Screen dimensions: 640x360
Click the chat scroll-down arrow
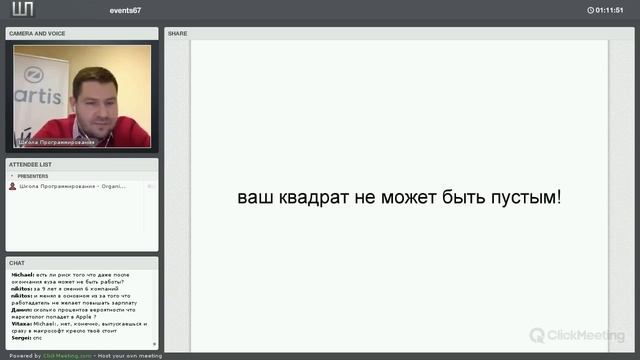[154, 344]
